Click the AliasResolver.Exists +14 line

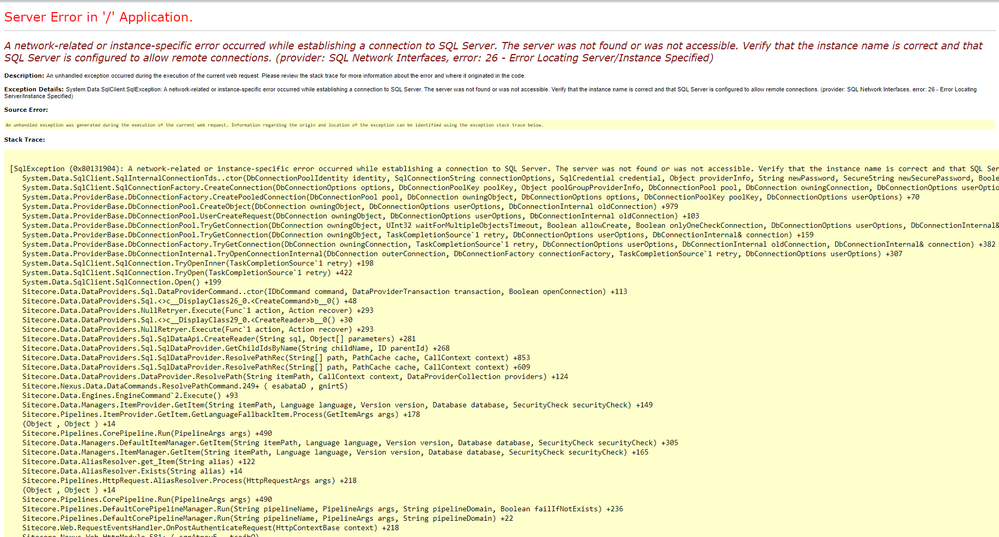click(x=132, y=471)
